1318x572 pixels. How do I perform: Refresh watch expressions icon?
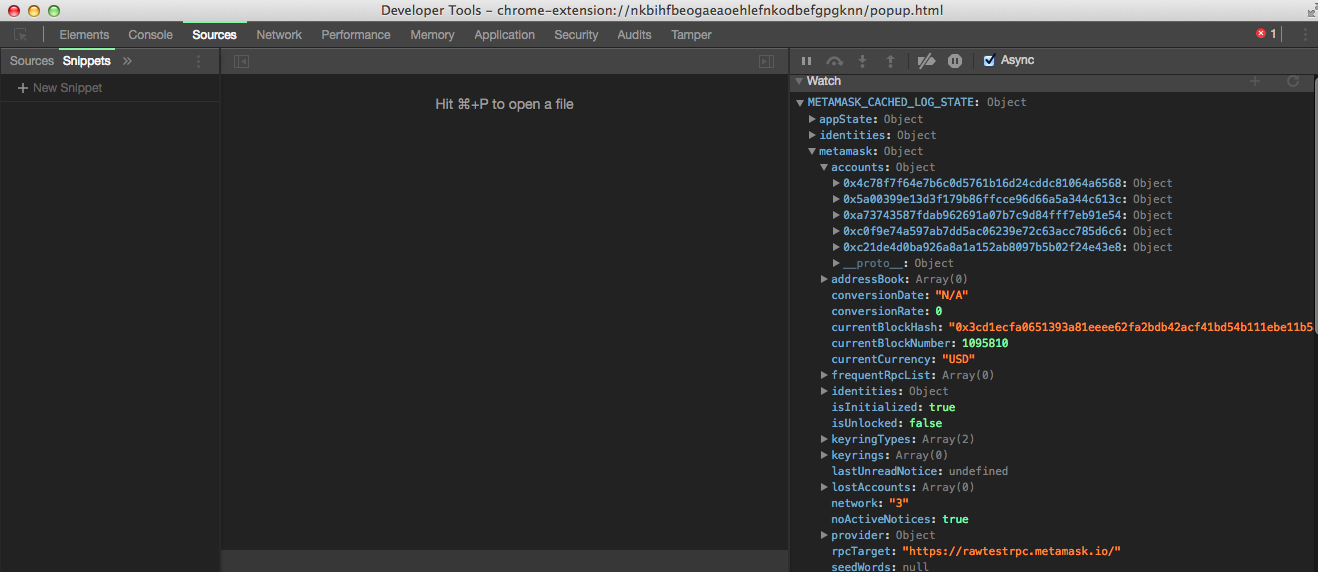1293,81
